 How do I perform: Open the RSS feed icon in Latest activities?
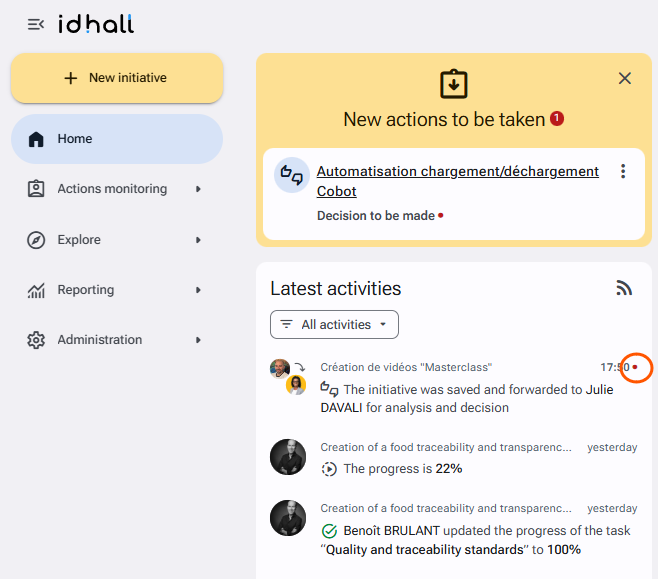[x=624, y=288]
